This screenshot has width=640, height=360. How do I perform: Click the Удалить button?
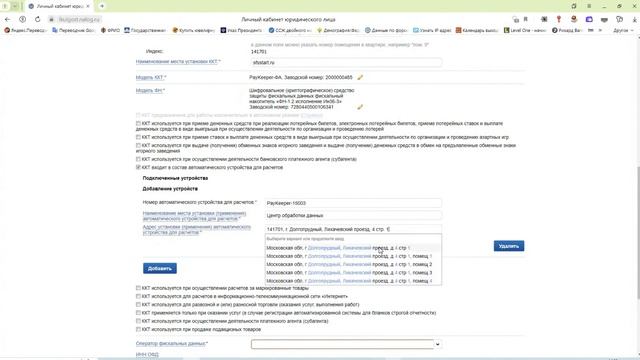click(509, 246)
